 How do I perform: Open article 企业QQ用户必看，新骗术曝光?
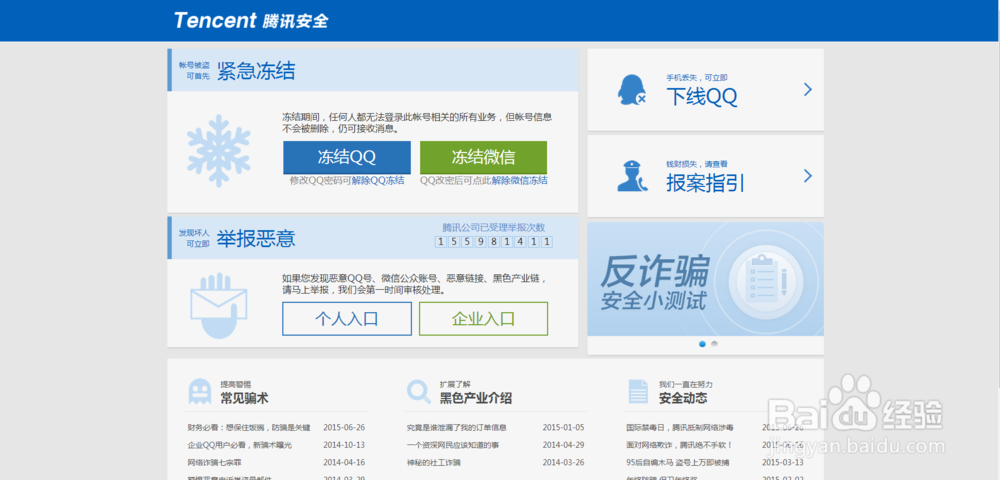tap(239, 445)
